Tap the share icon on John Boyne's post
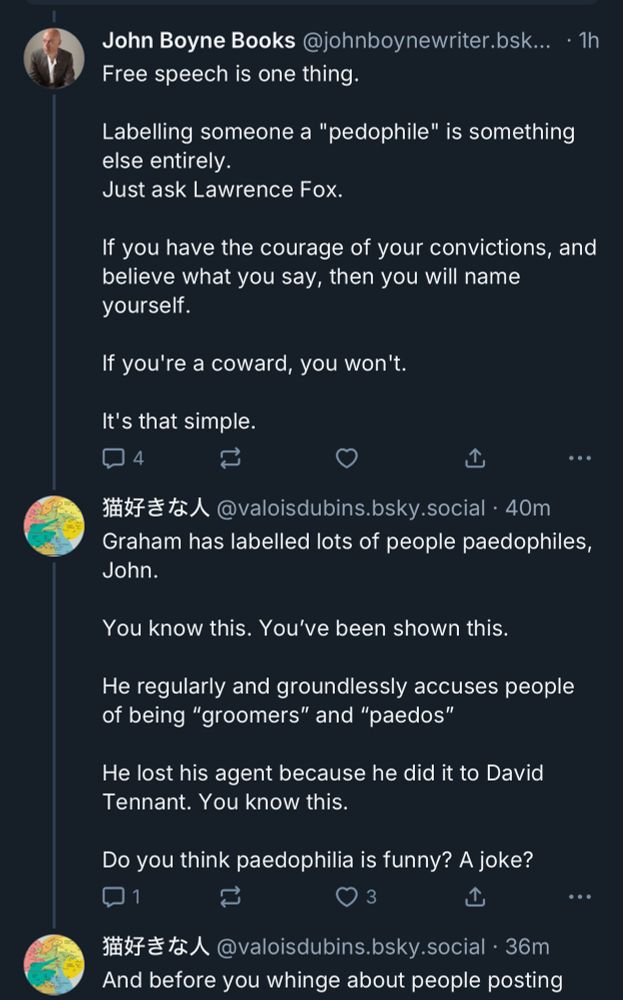 (x=475, y=457)
